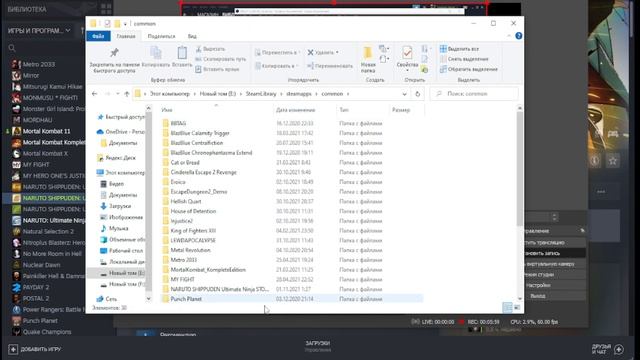Click Size column header
The image size is (640, 360).
pos(407,110)
